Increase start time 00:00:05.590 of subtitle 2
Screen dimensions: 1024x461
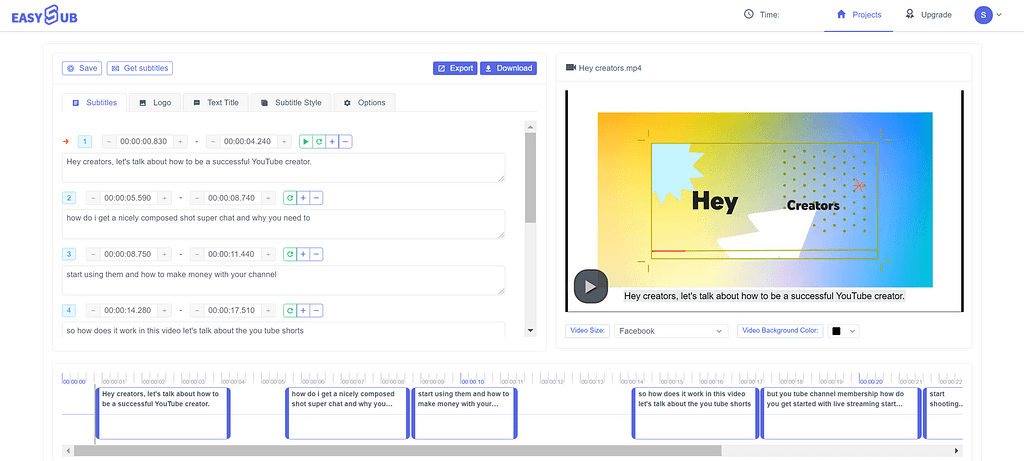pyautogui.click(x=164, y=198)
